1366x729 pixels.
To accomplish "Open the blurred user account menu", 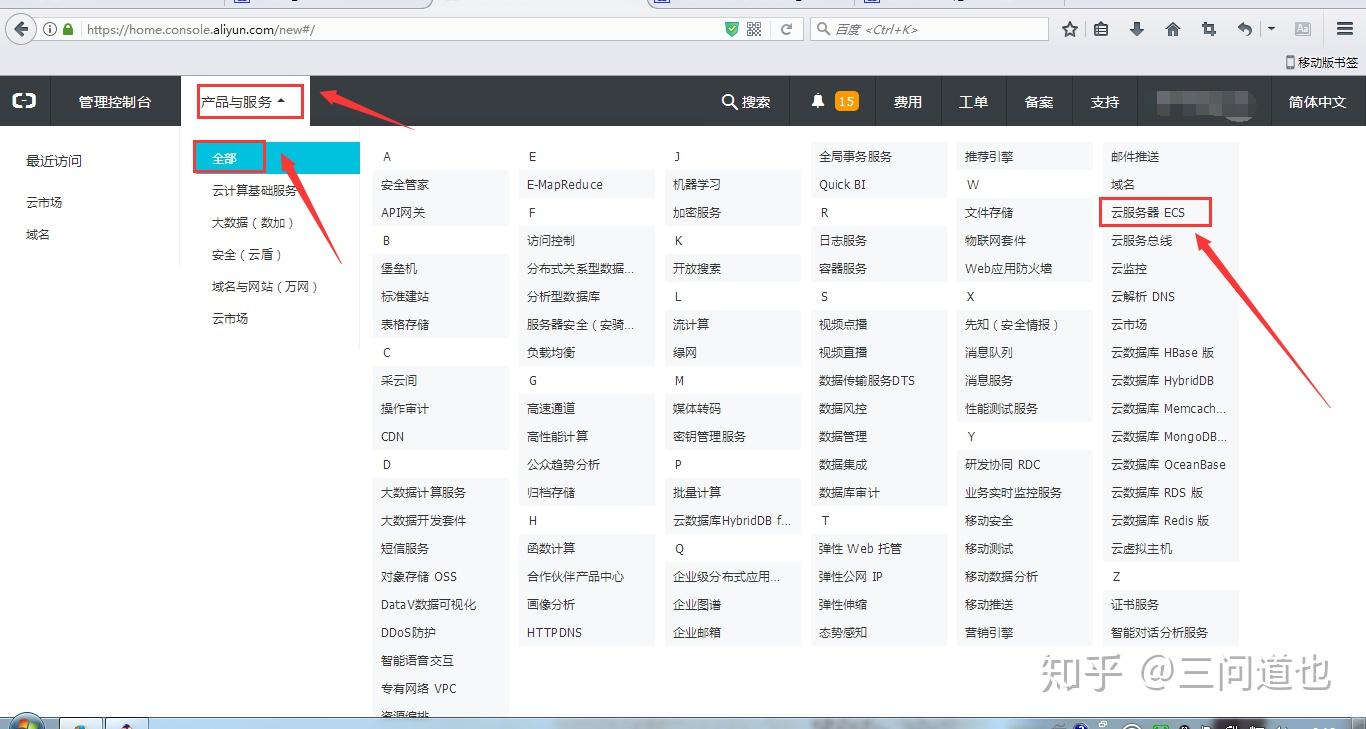I will (1204, 102).
